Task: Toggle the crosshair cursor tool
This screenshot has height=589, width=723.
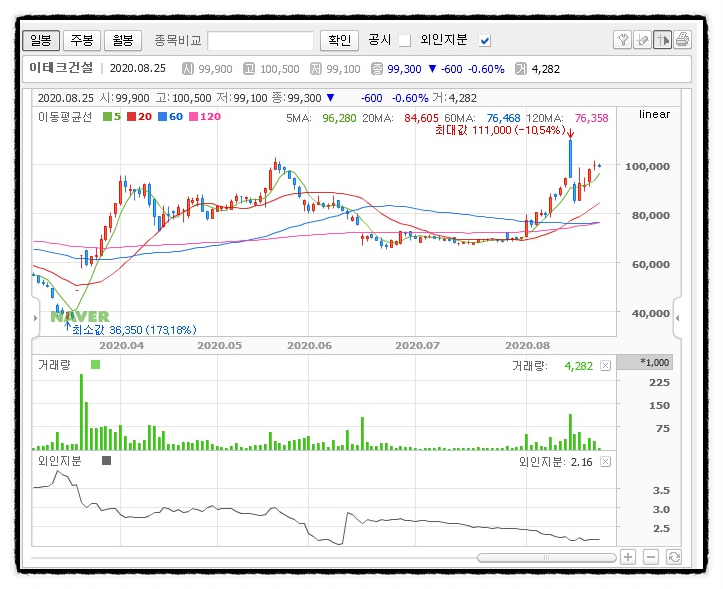Action: (662, 40)
